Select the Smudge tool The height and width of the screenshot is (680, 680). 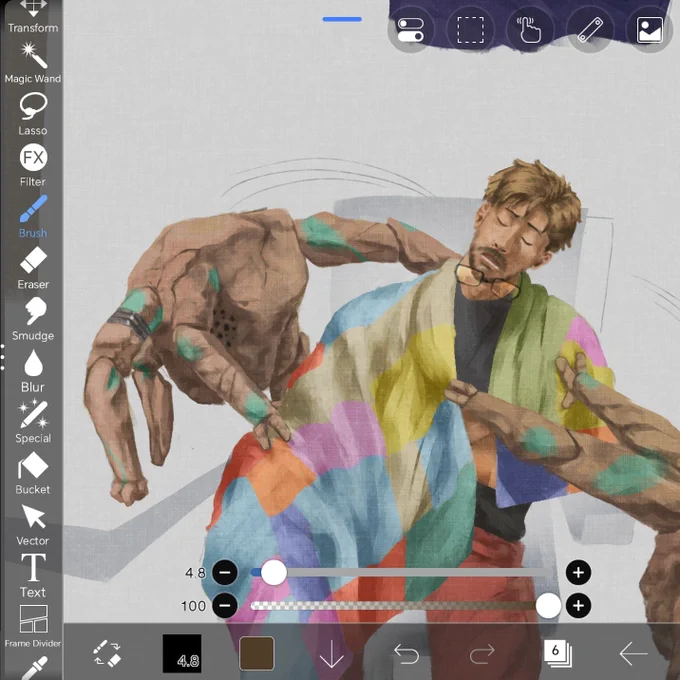click(33, 319)
